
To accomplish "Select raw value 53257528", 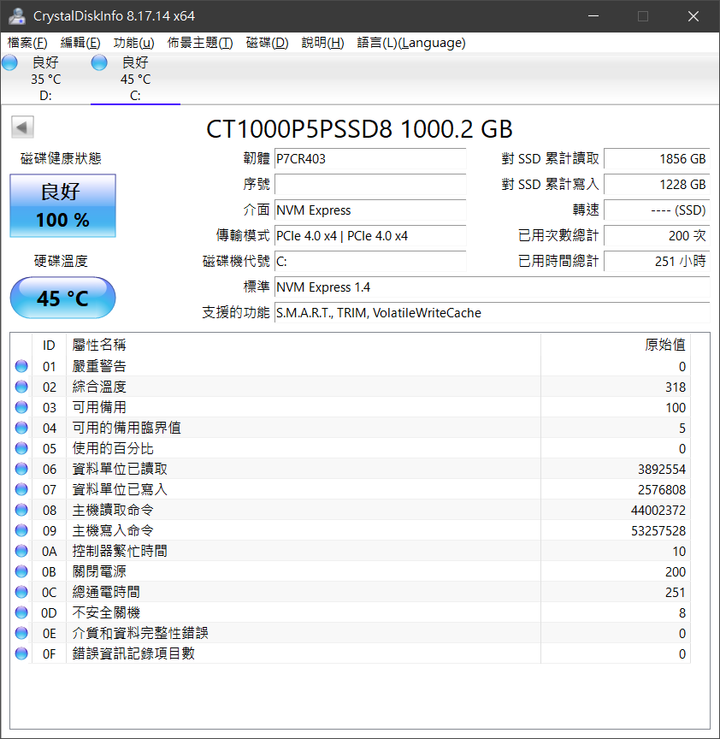I will 658,531.
